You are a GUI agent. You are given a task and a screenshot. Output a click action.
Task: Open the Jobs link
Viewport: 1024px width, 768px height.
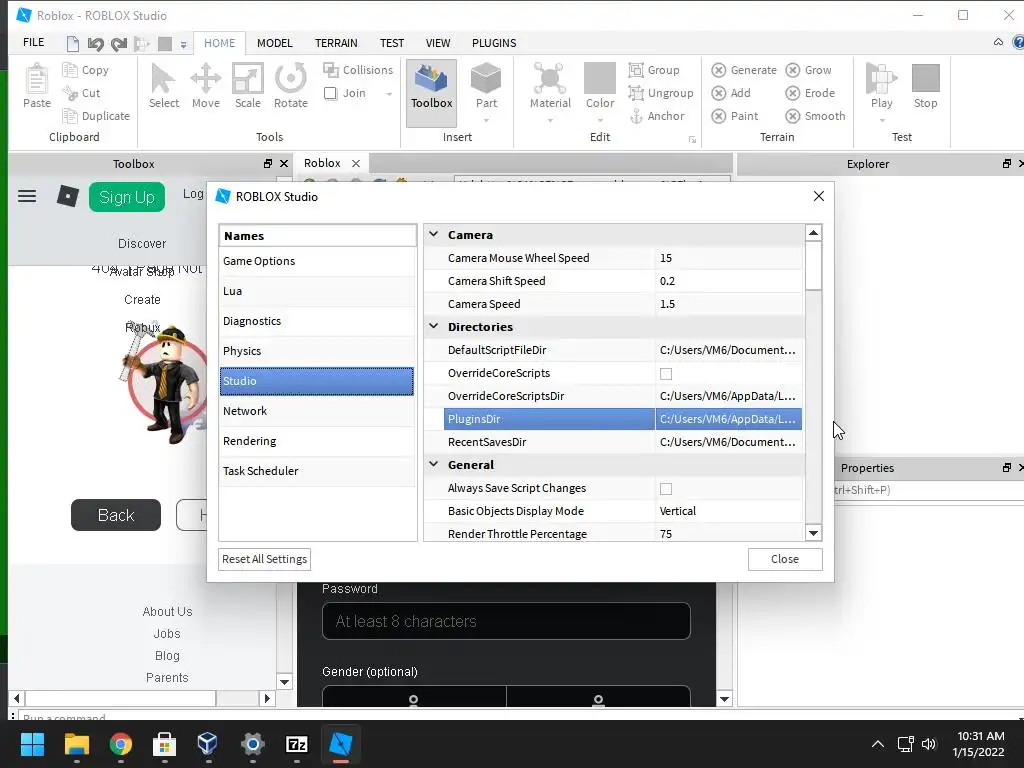click(x=167, y=633)
